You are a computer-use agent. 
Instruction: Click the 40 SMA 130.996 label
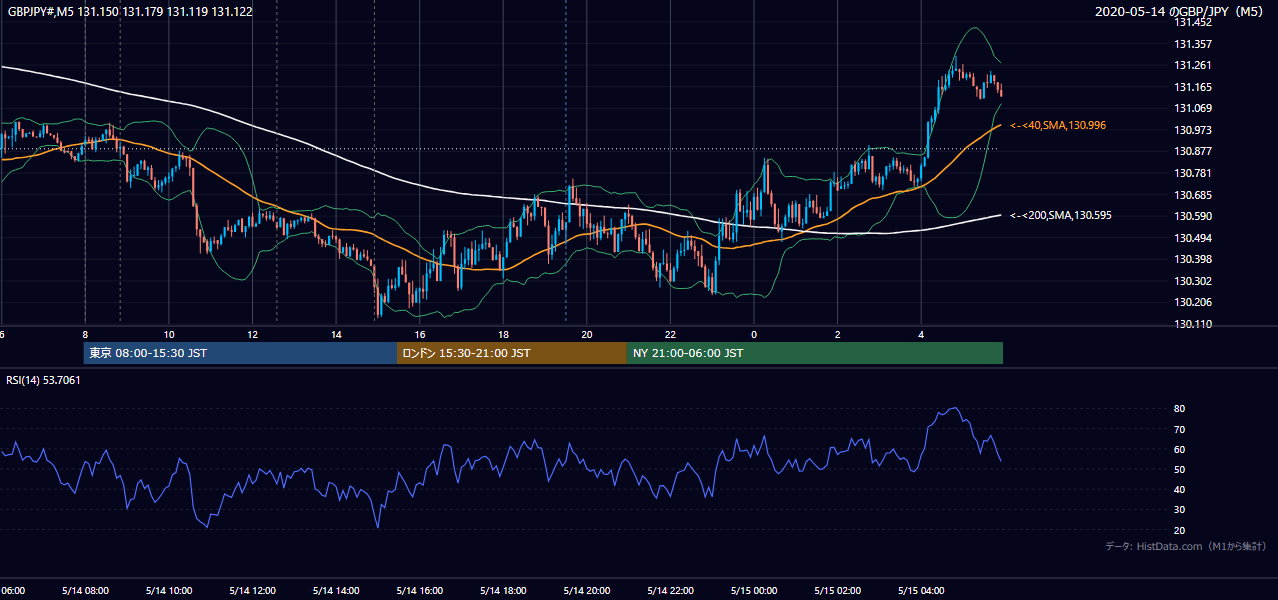1057,125
